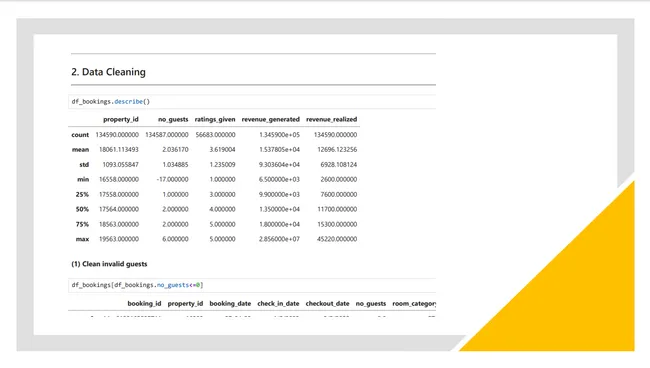Viewport: 650px width, 368px height.
Task: Click the mean value 18061.113493
Action: pyautogui.click(x=119, y=150)
